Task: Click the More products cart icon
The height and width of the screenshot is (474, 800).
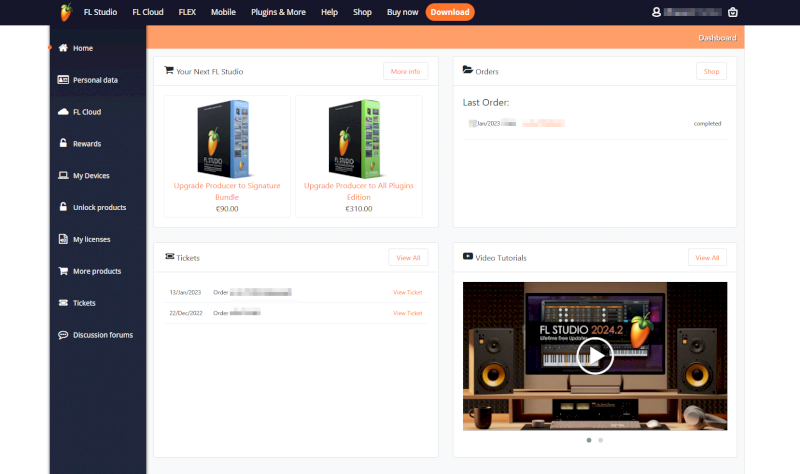Action: click(63, 271)
